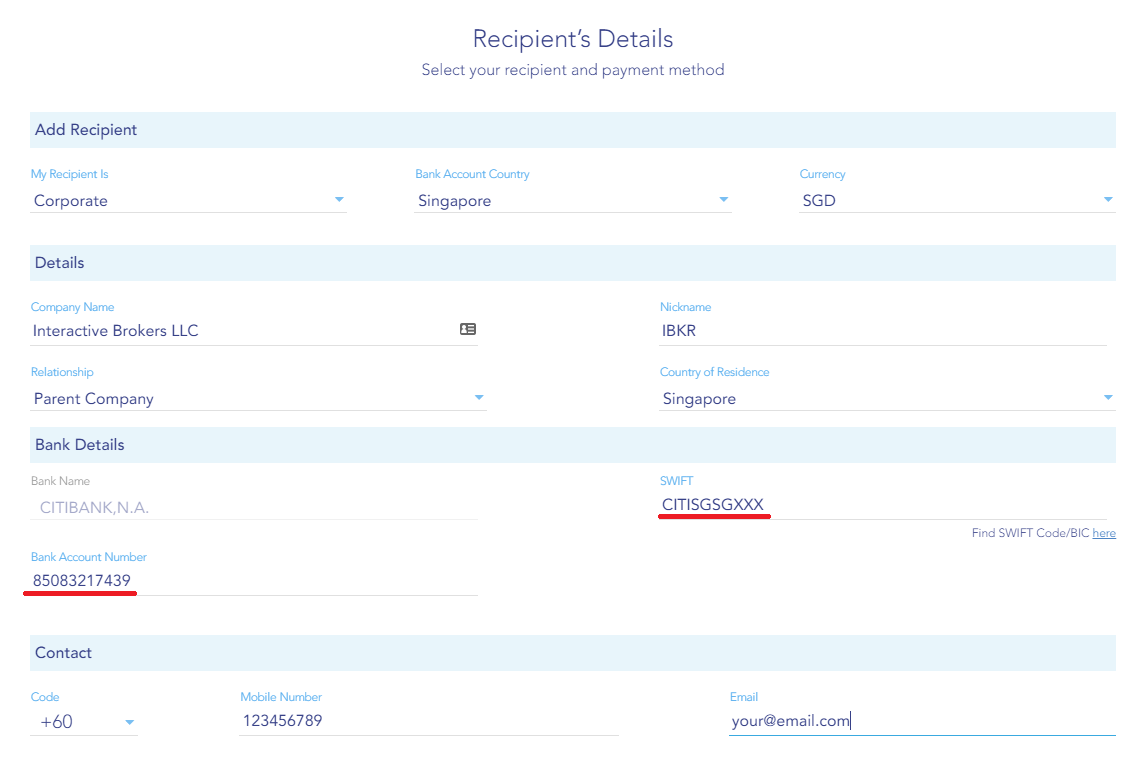Expand the Country of Residence dropdown
Screen dimensions: 1144x757
tap(887, 398)
